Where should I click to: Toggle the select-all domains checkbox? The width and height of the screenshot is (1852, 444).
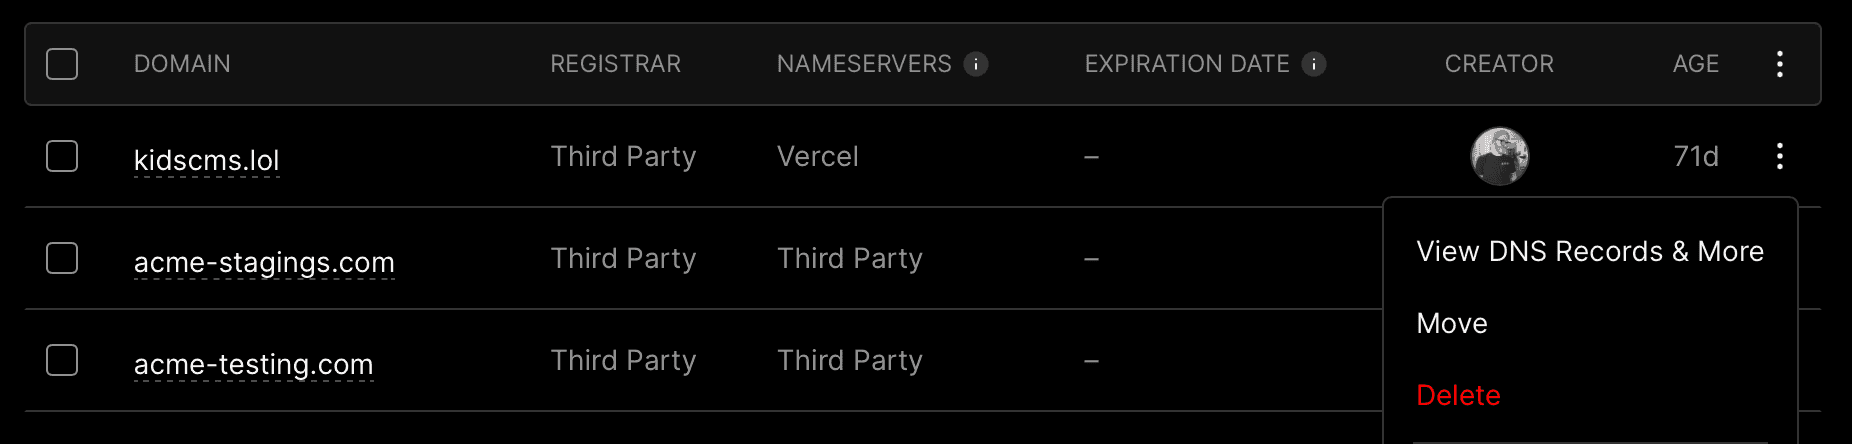(62, 64)
